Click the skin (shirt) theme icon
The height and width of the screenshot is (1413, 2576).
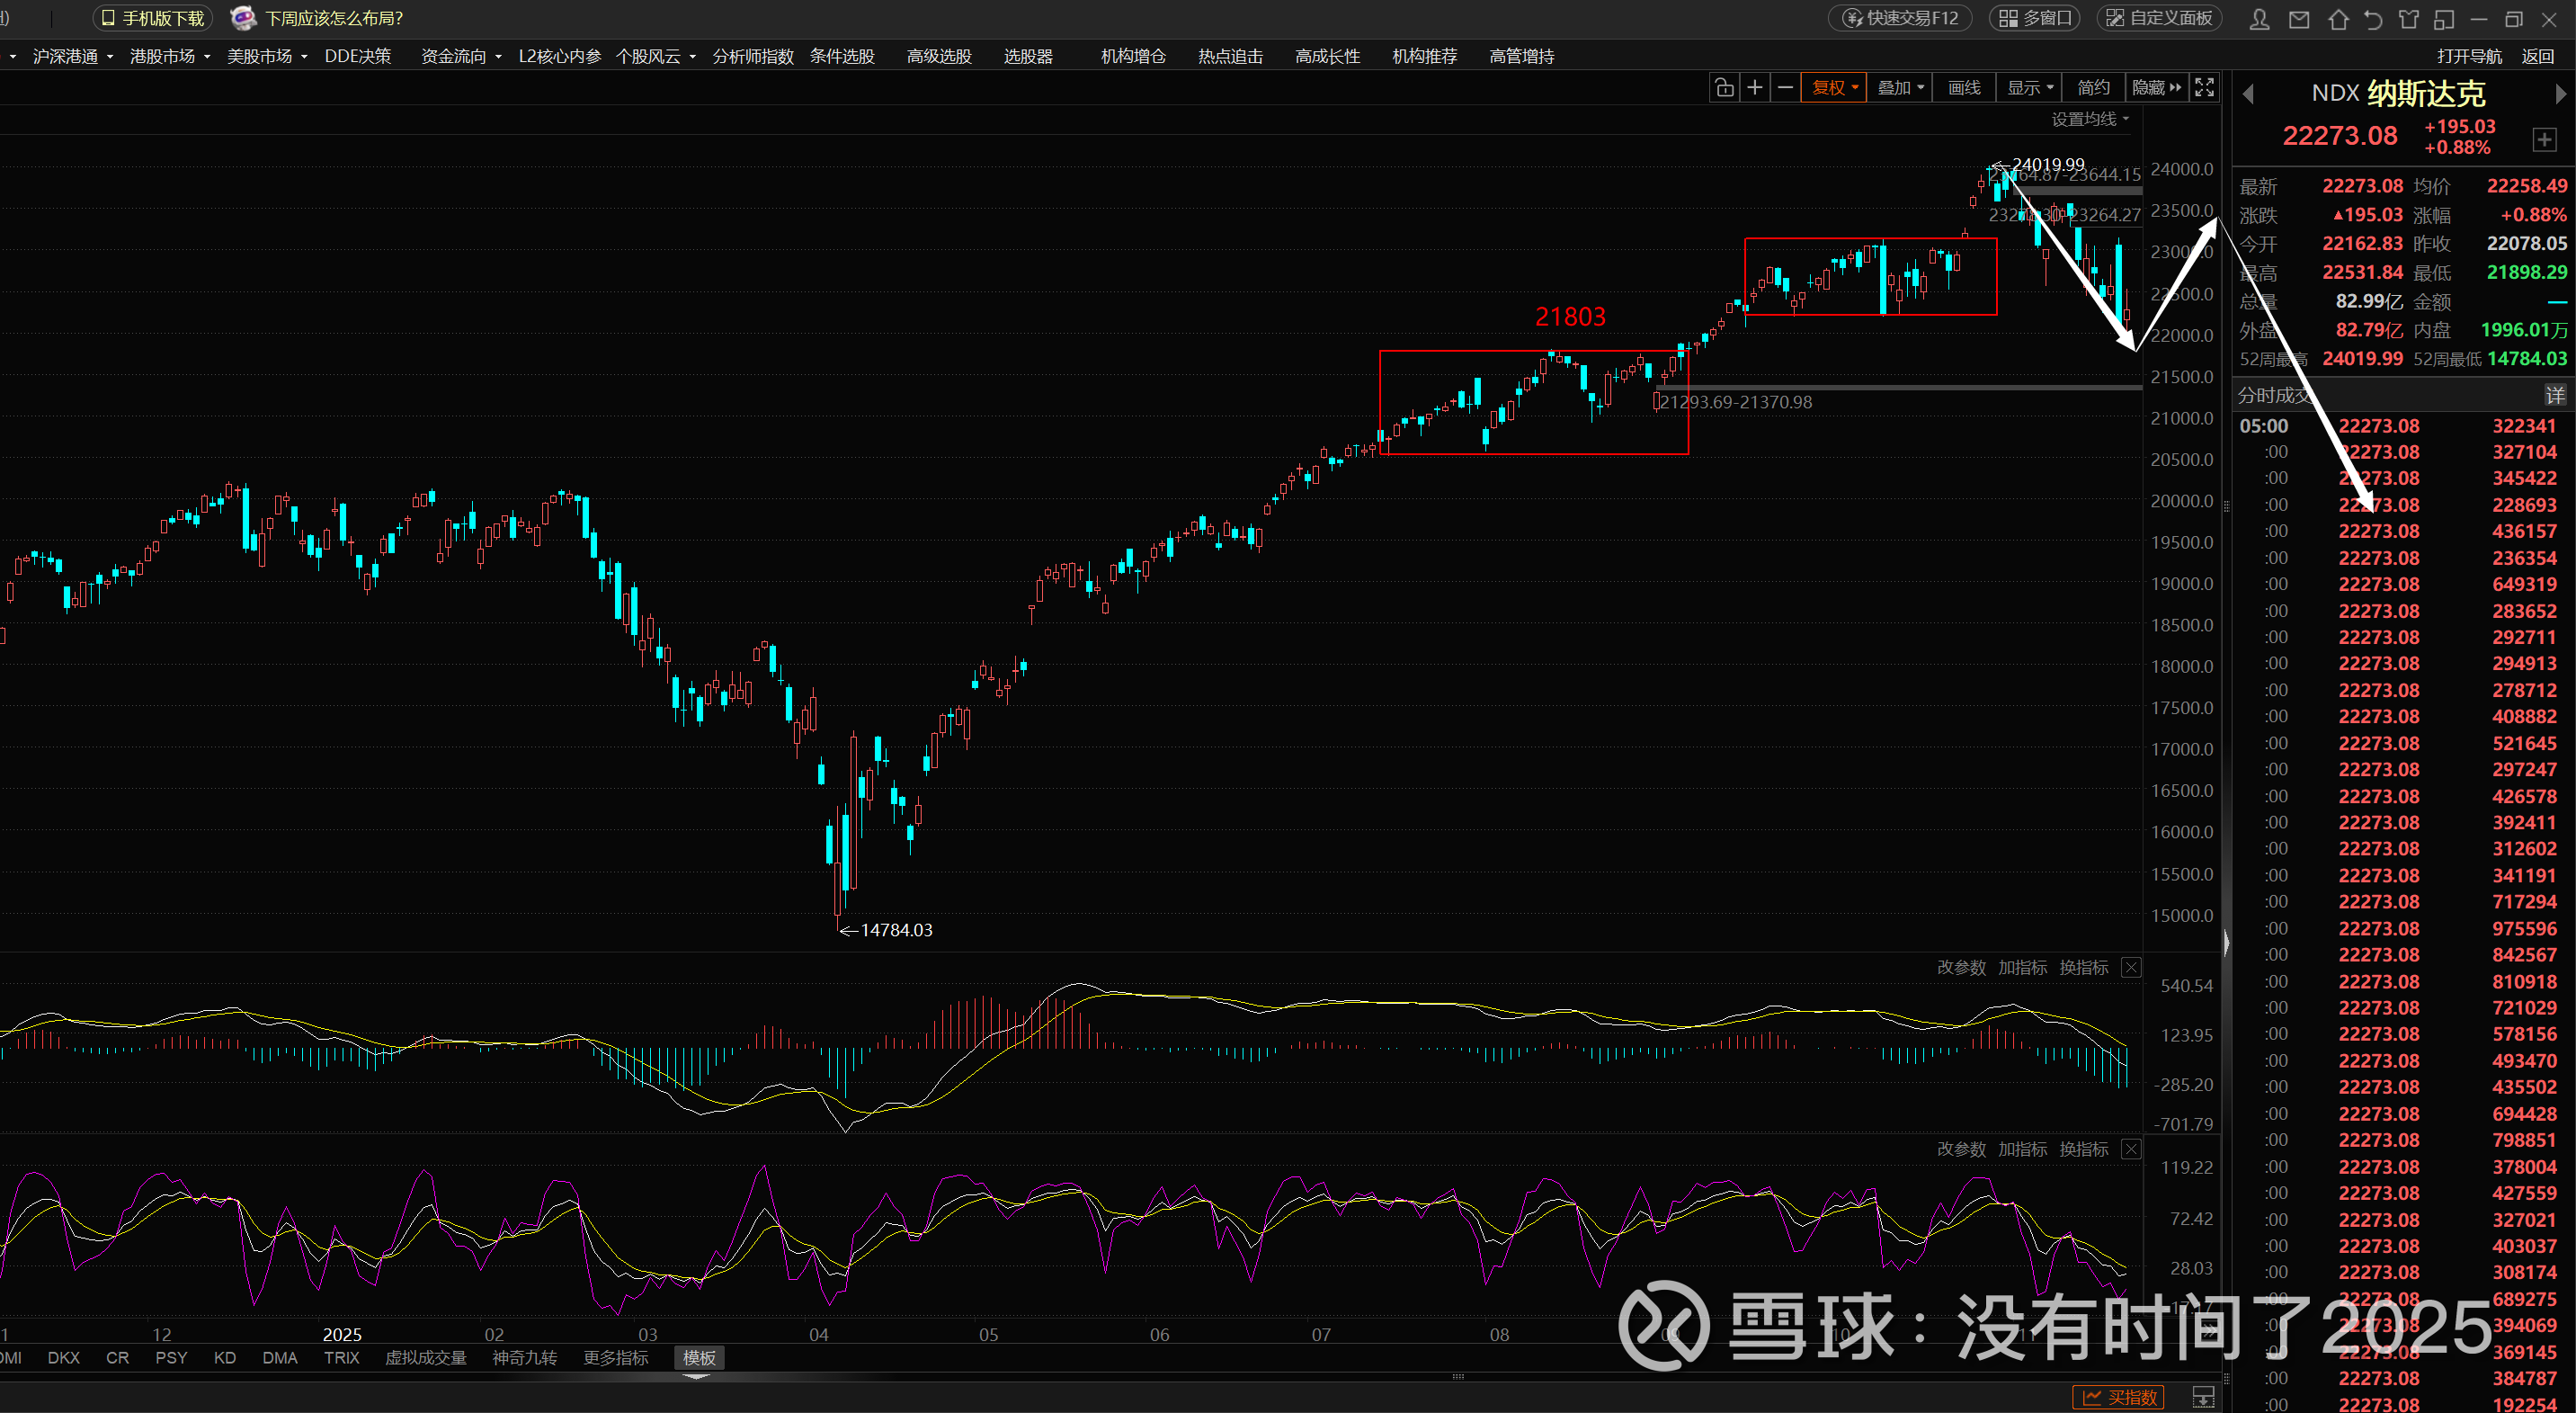click(2409, 19)
